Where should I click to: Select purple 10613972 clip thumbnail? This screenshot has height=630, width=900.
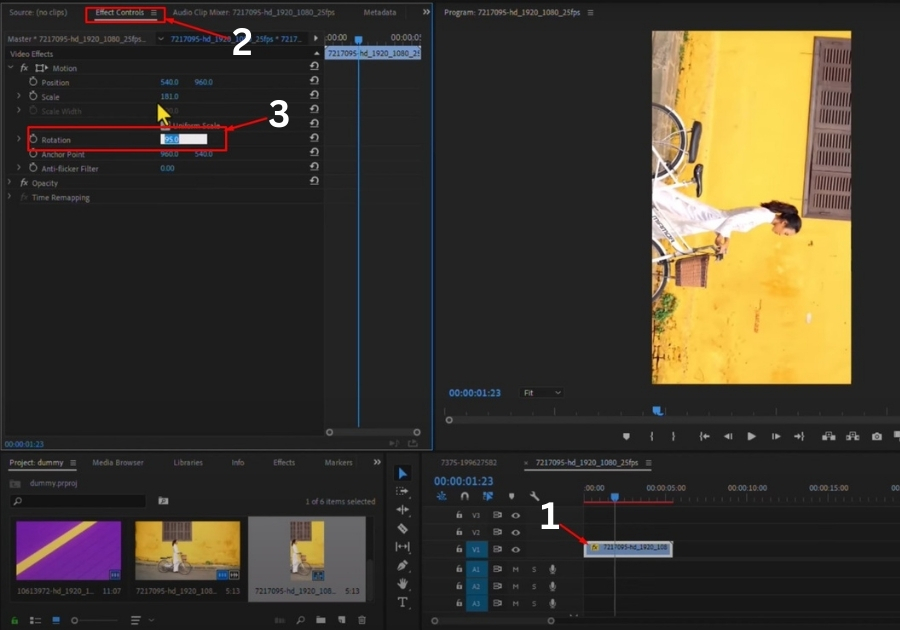[x=68, y=550]
